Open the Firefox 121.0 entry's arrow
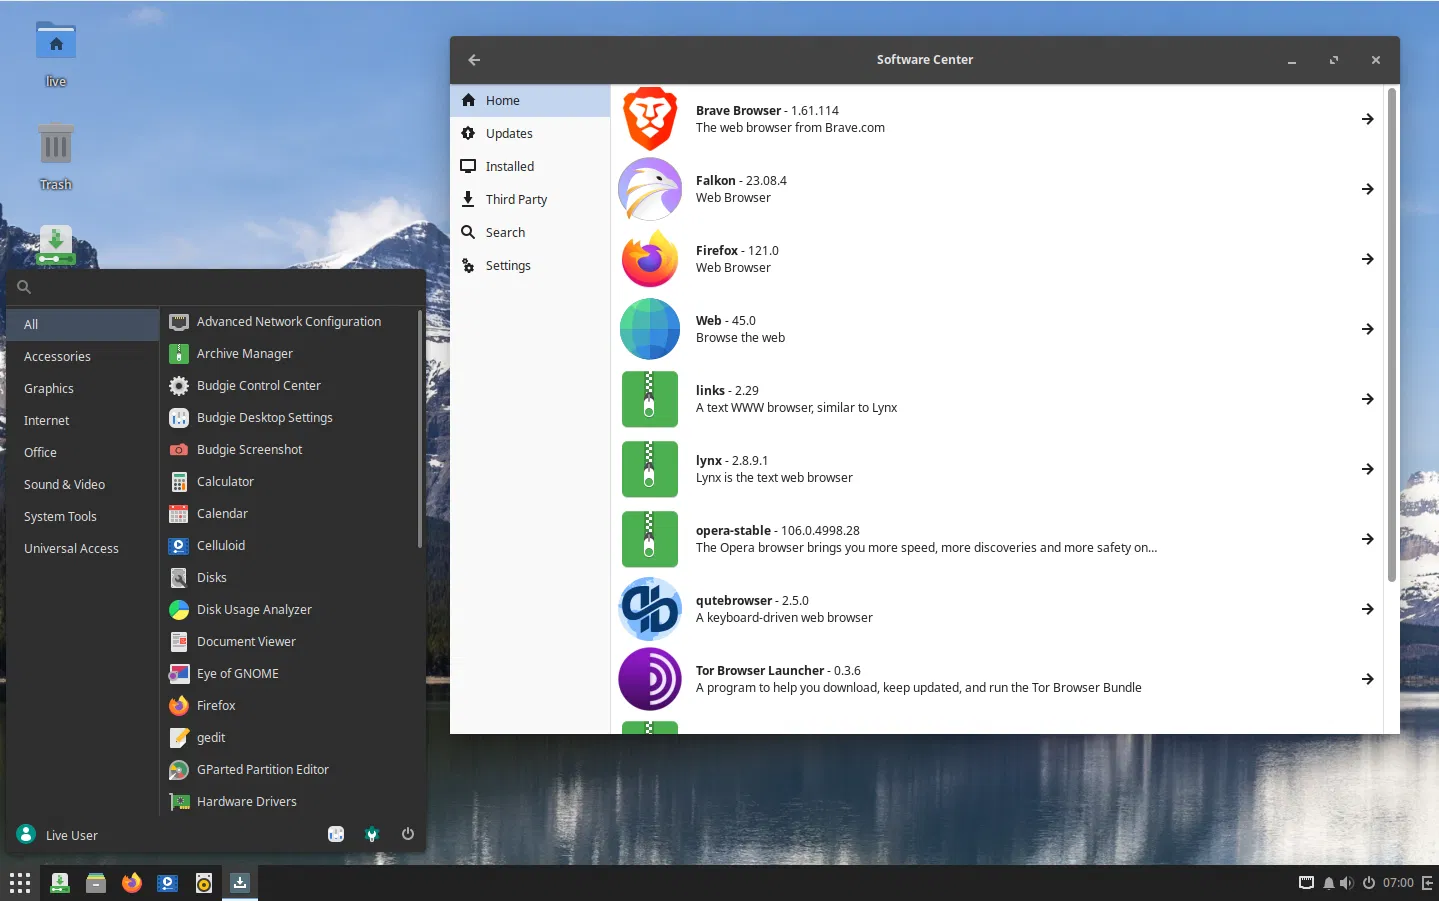 [x=1367, y=259]
